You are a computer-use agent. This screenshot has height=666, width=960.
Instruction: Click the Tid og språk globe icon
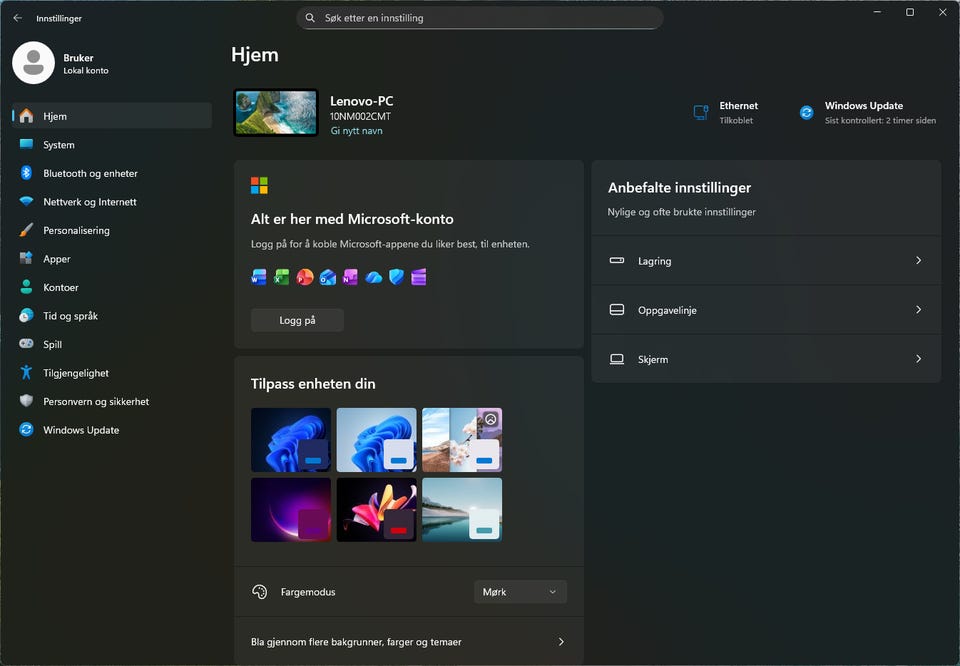click(26, 315)
